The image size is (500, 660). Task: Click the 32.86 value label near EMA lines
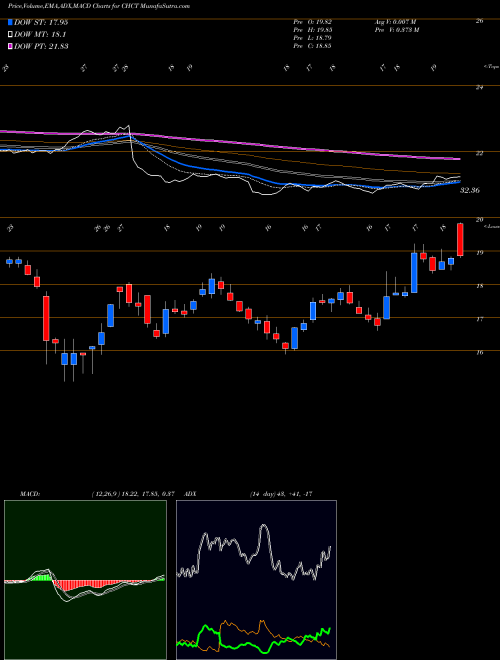[470, 190]
